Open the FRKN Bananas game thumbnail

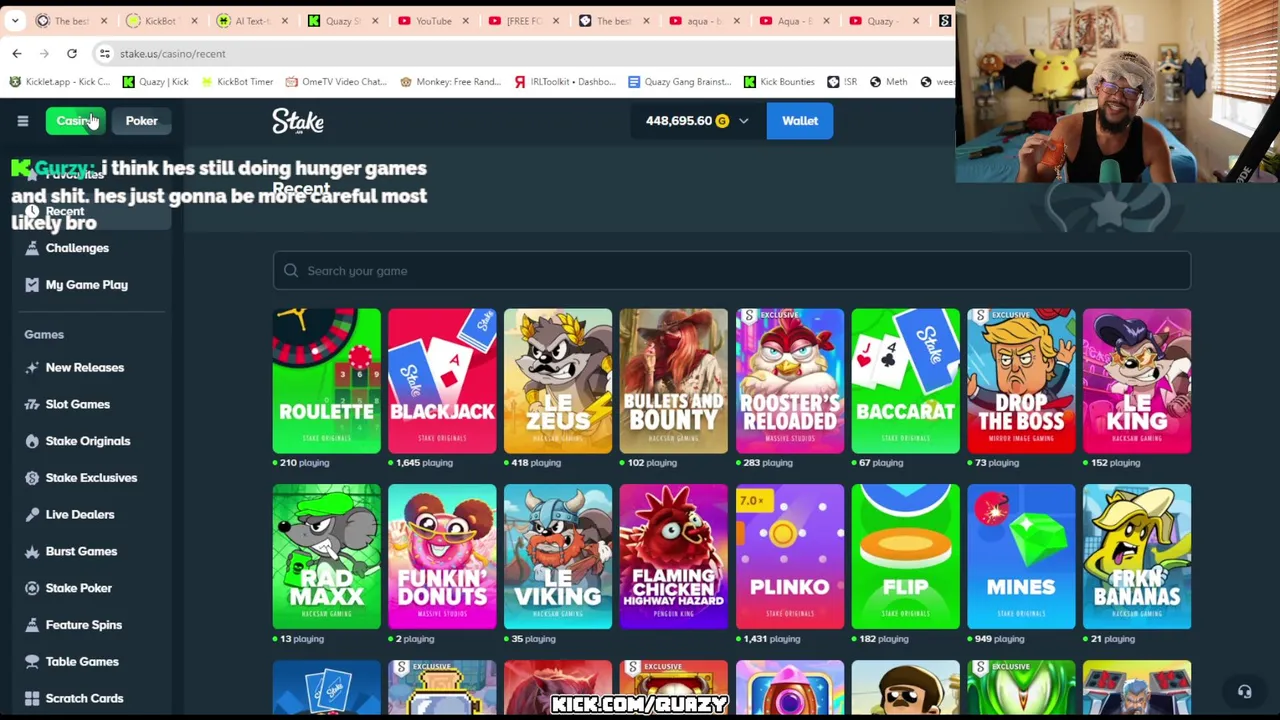click(x=1137, y=557)
